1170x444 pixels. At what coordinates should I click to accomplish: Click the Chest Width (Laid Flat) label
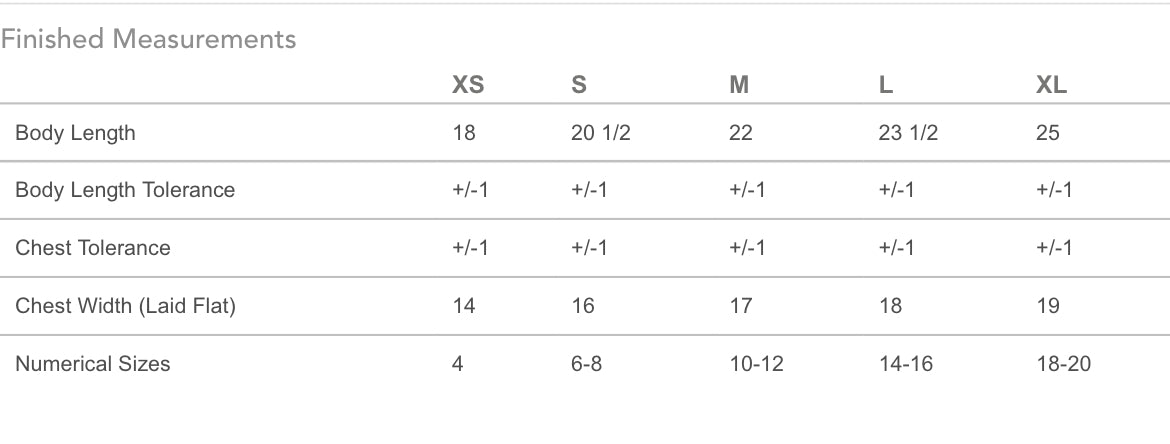125,306
